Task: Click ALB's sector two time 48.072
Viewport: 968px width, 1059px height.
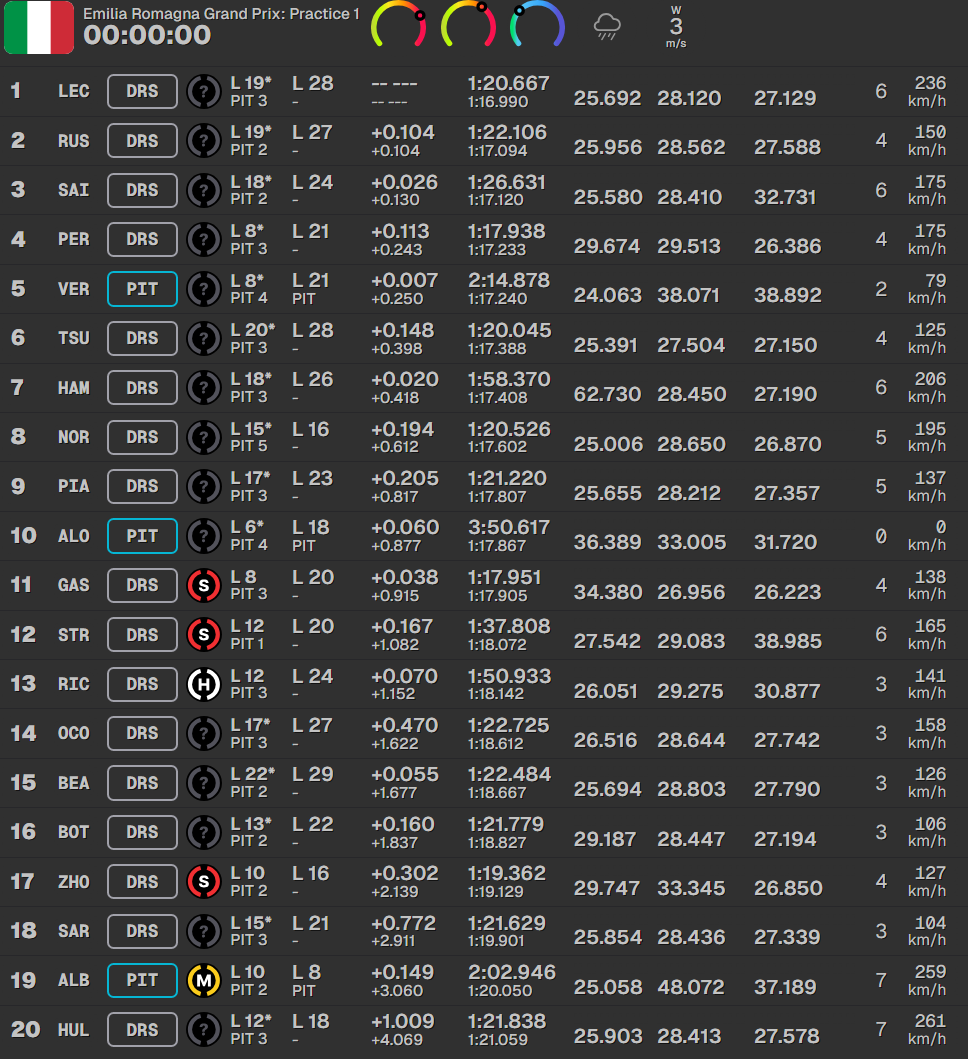Action: click(690, 987)
